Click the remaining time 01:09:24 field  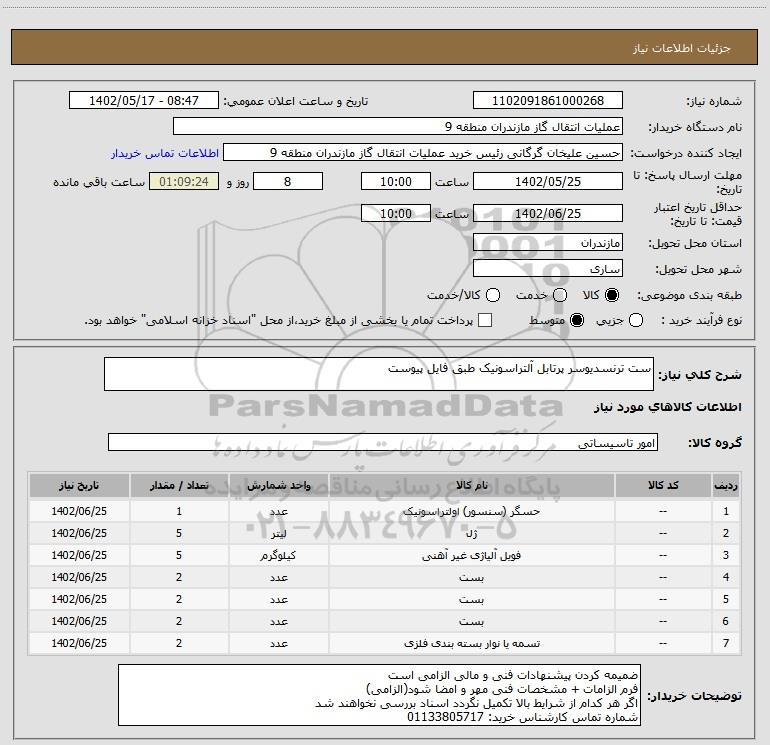point(184,181)
